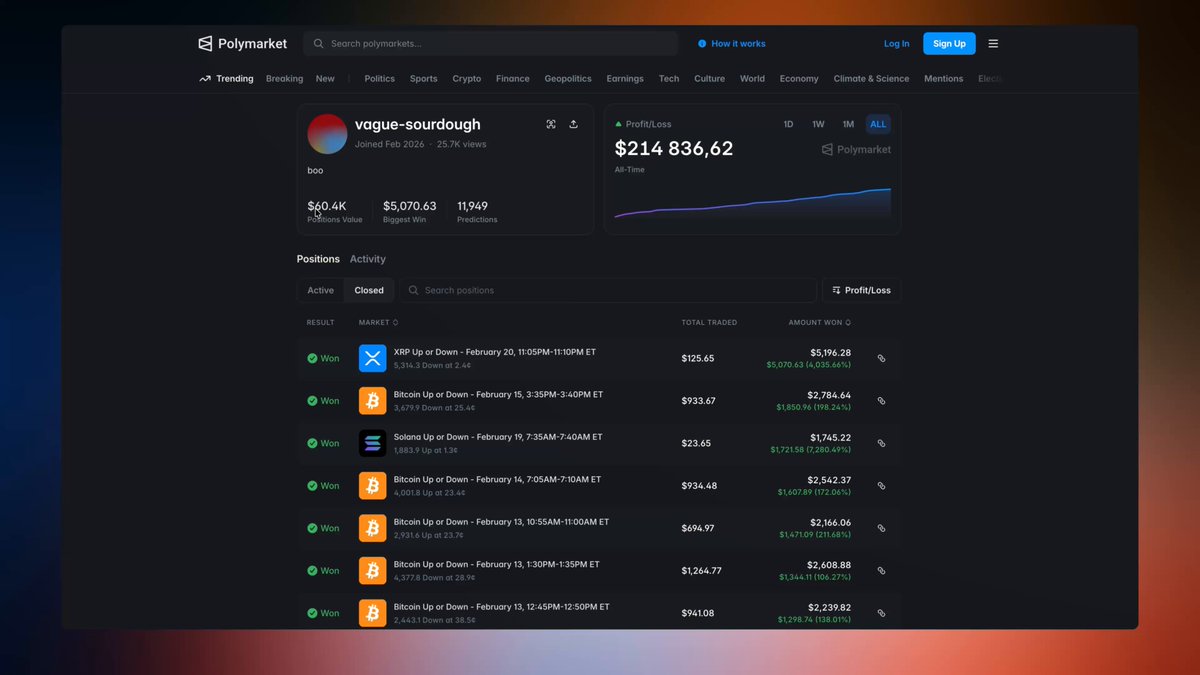Click the Search polymarkets field
Screen dimensions: 1200x675
(x=491, y=44)
